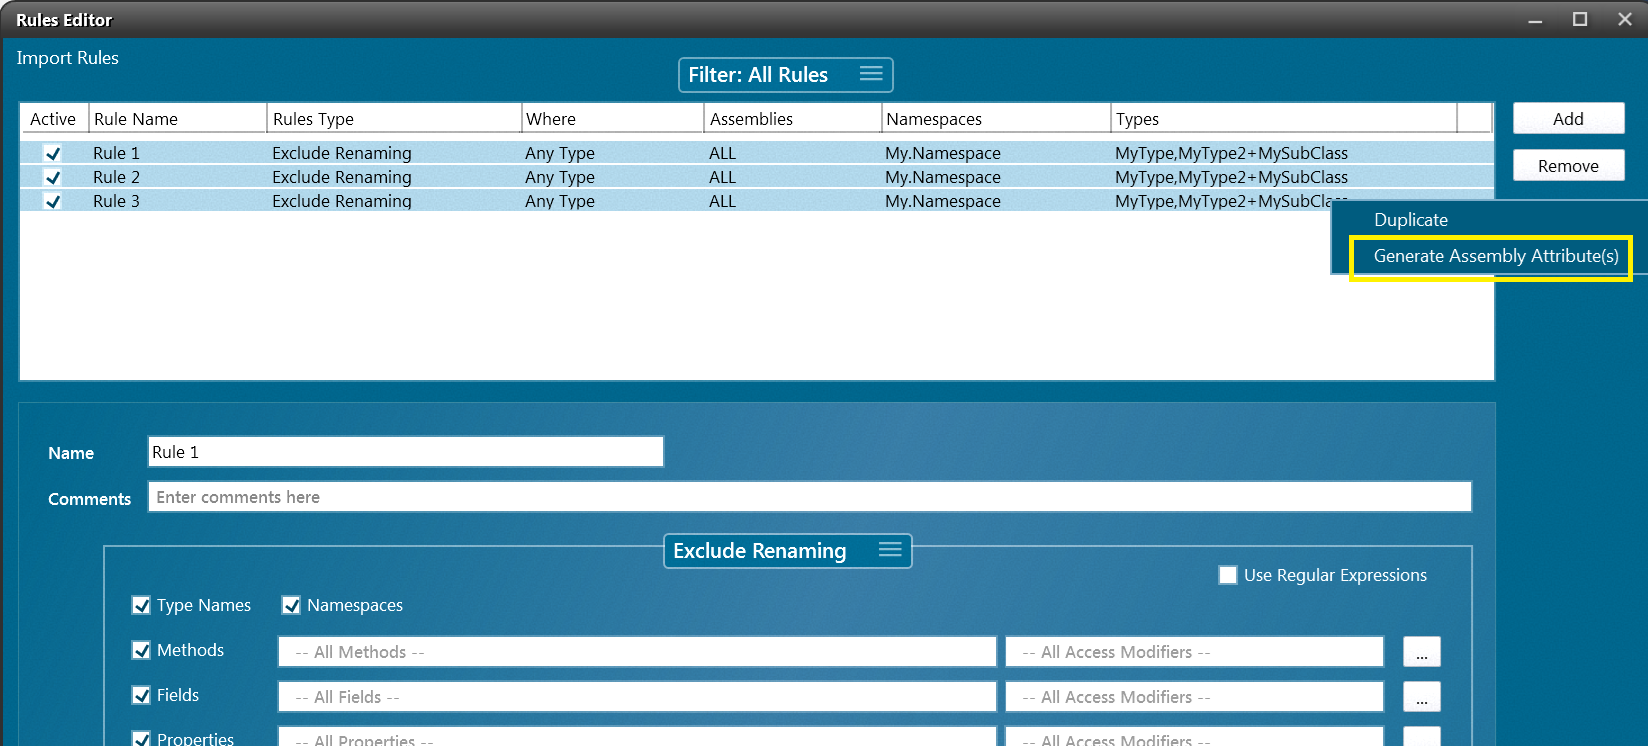Maximize the Rules Editor window

pyautogui.click(x=1580, y=20)
